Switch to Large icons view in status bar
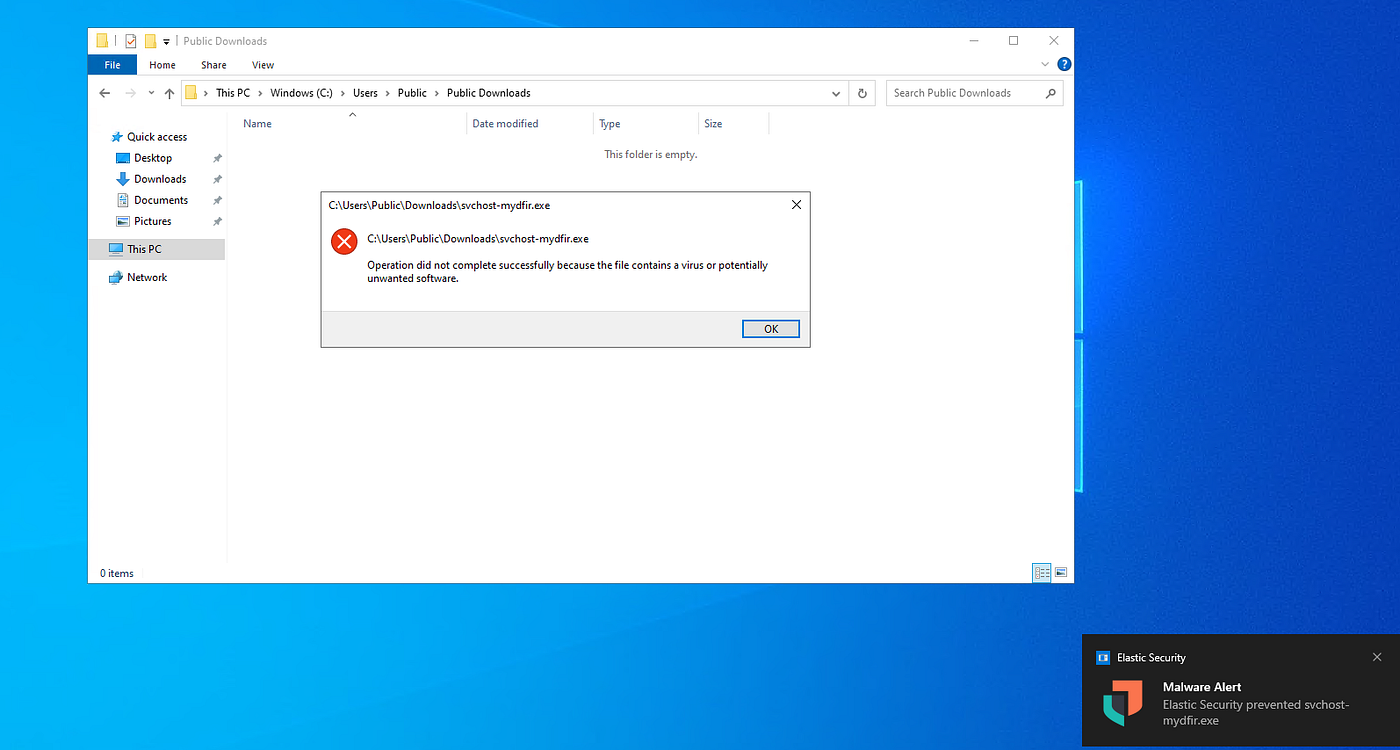The width and height of the screenshot is (1400, 750). (1061, 573)
